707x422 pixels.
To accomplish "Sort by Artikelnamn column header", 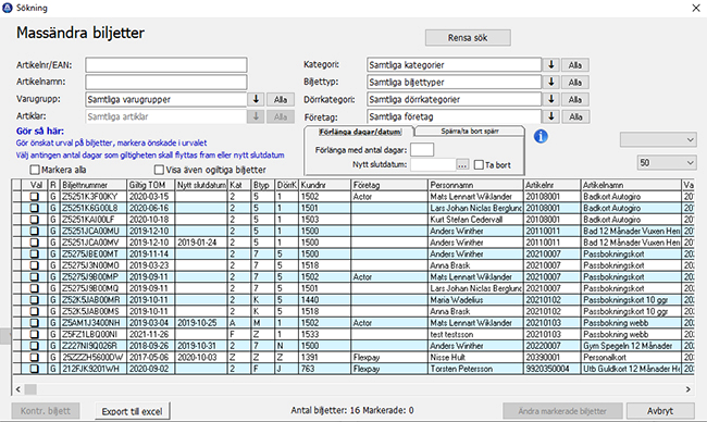I will [630, 185].
